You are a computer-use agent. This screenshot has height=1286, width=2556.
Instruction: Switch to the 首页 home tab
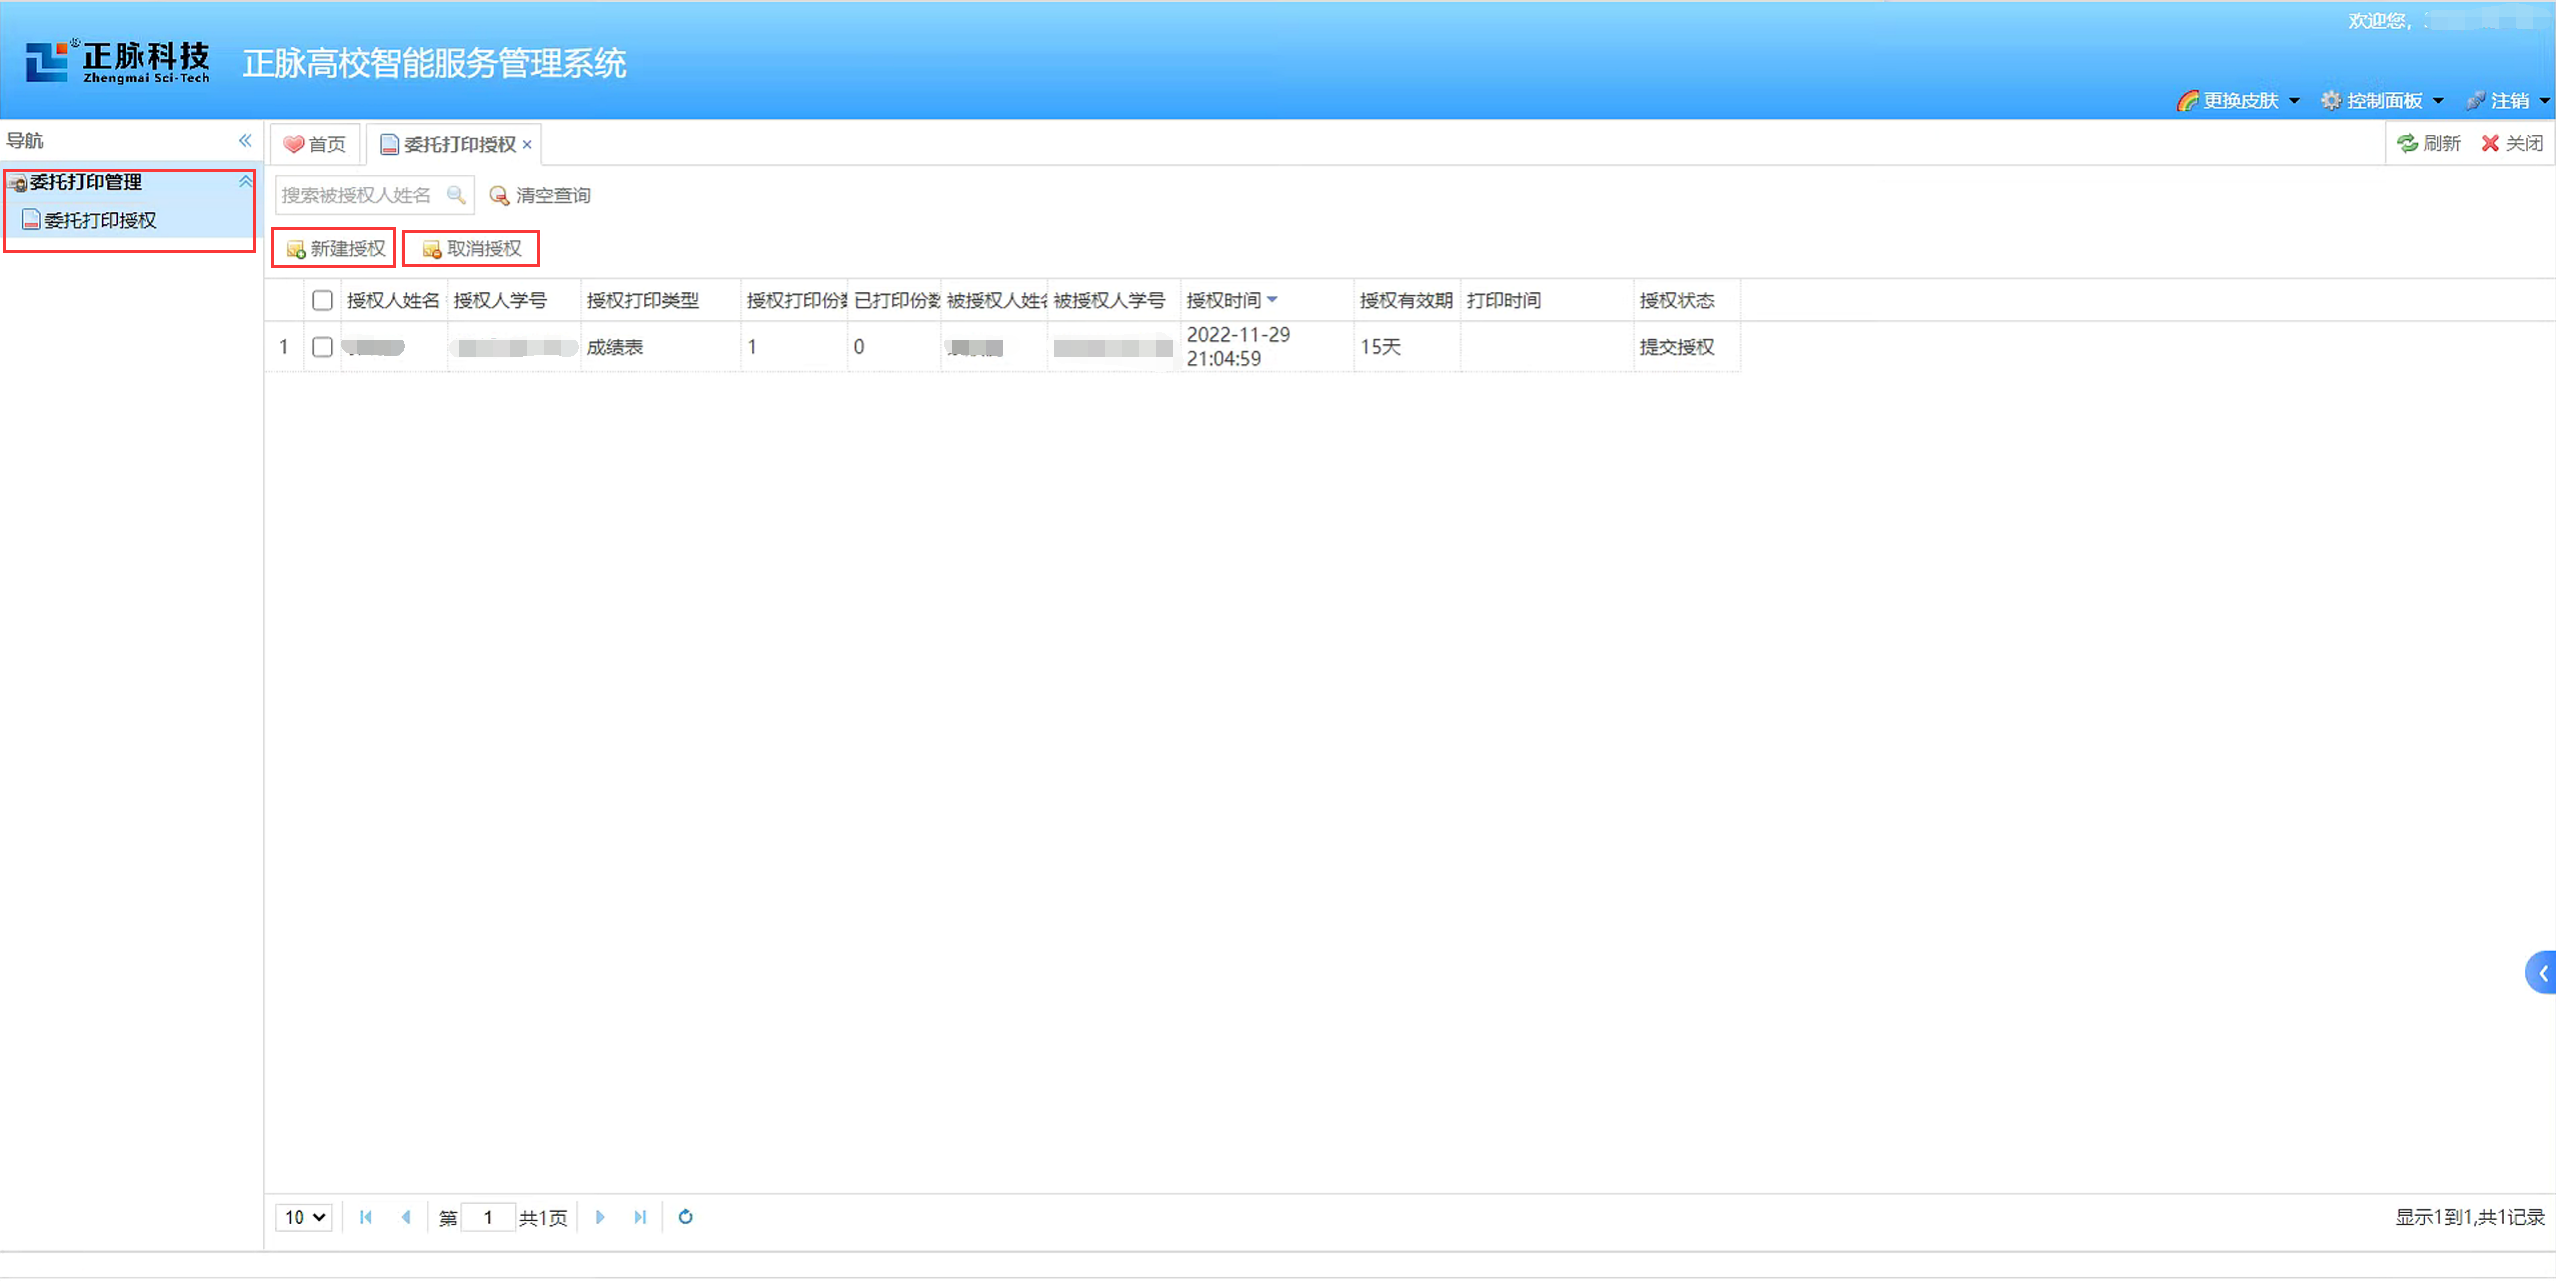314,145
